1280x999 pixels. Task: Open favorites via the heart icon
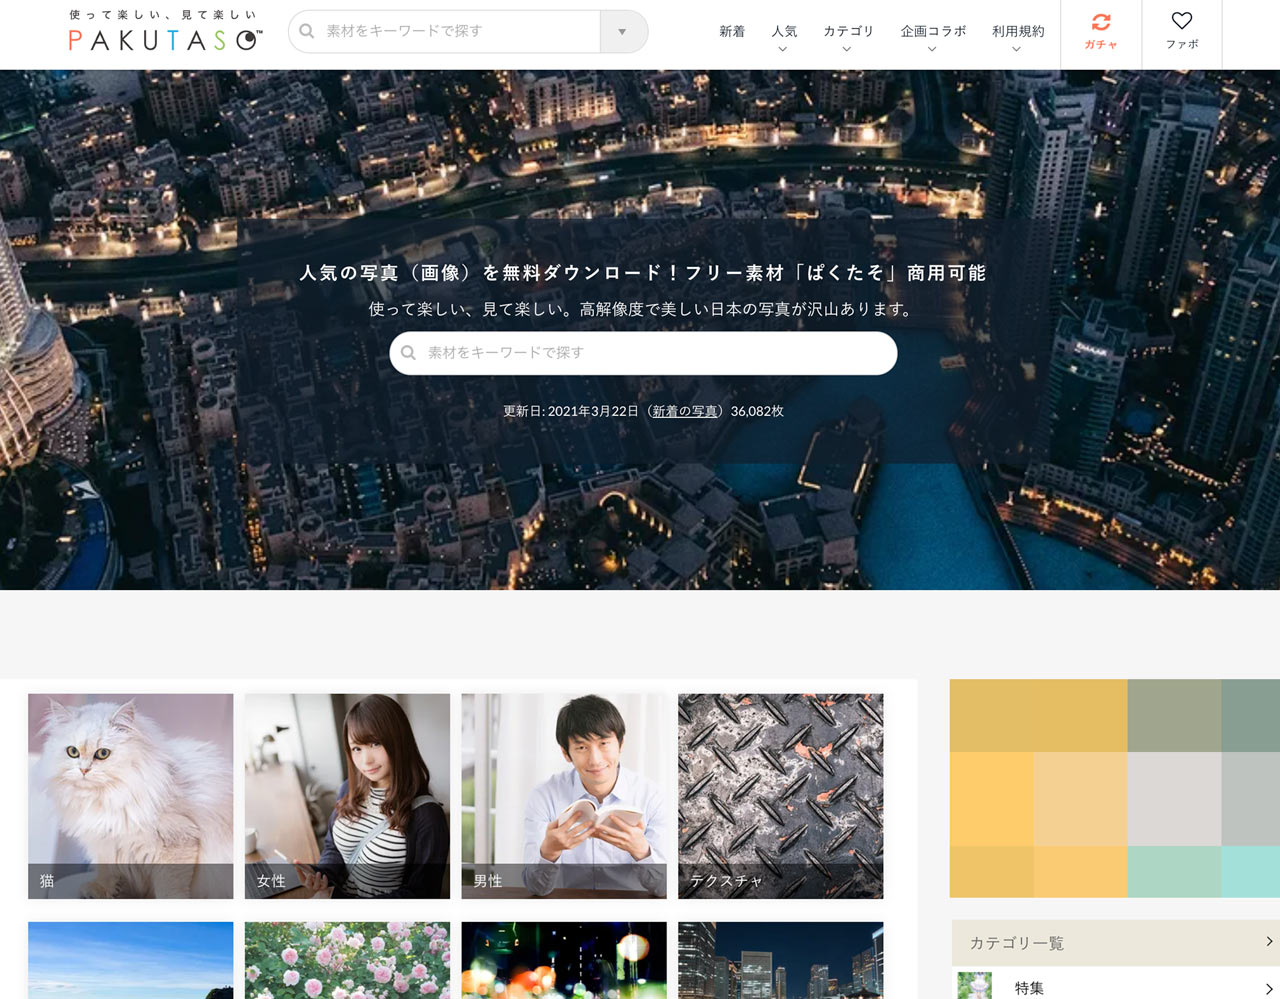tap(1181, 21)
